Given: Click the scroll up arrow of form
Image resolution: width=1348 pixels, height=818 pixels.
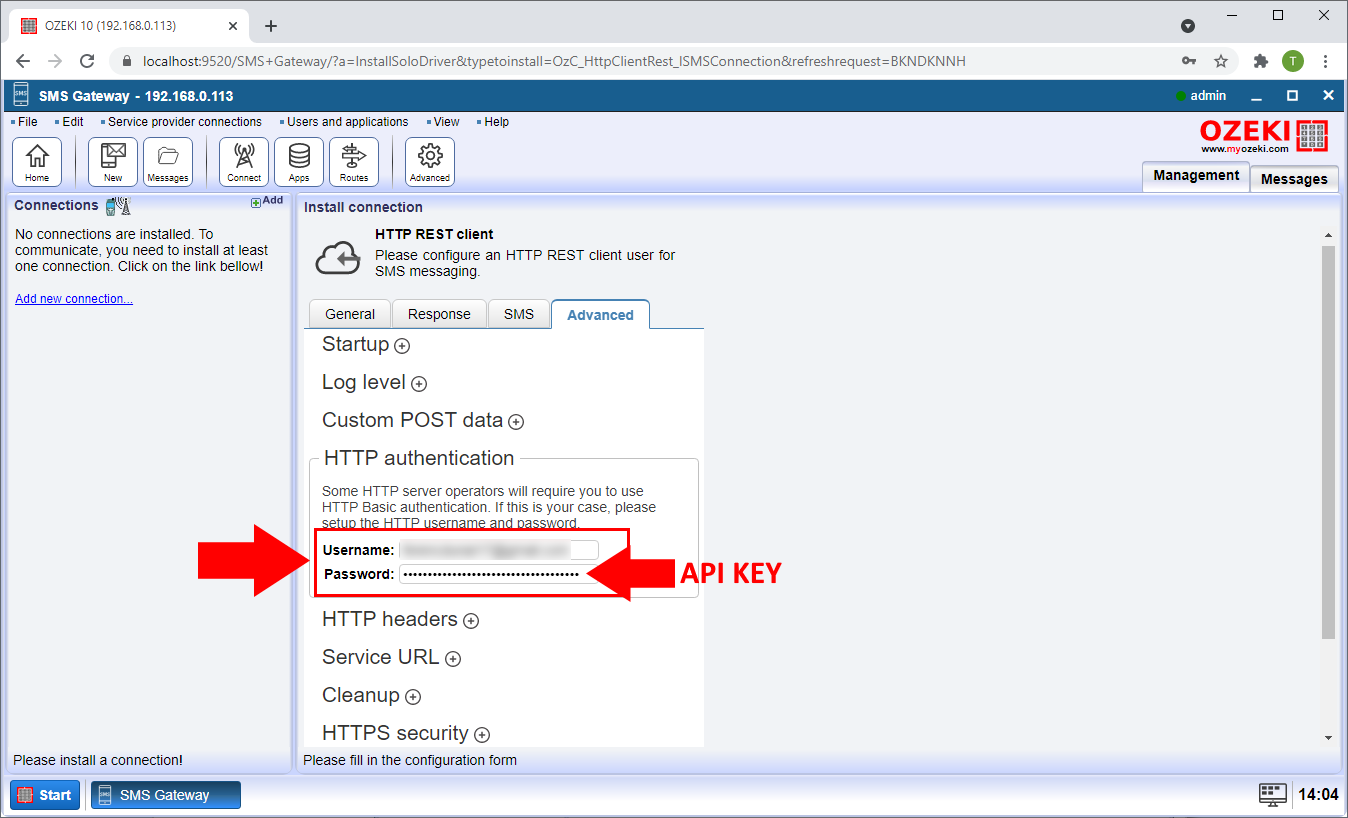Looking at the screenshot, I should (x=1328, y=235).
